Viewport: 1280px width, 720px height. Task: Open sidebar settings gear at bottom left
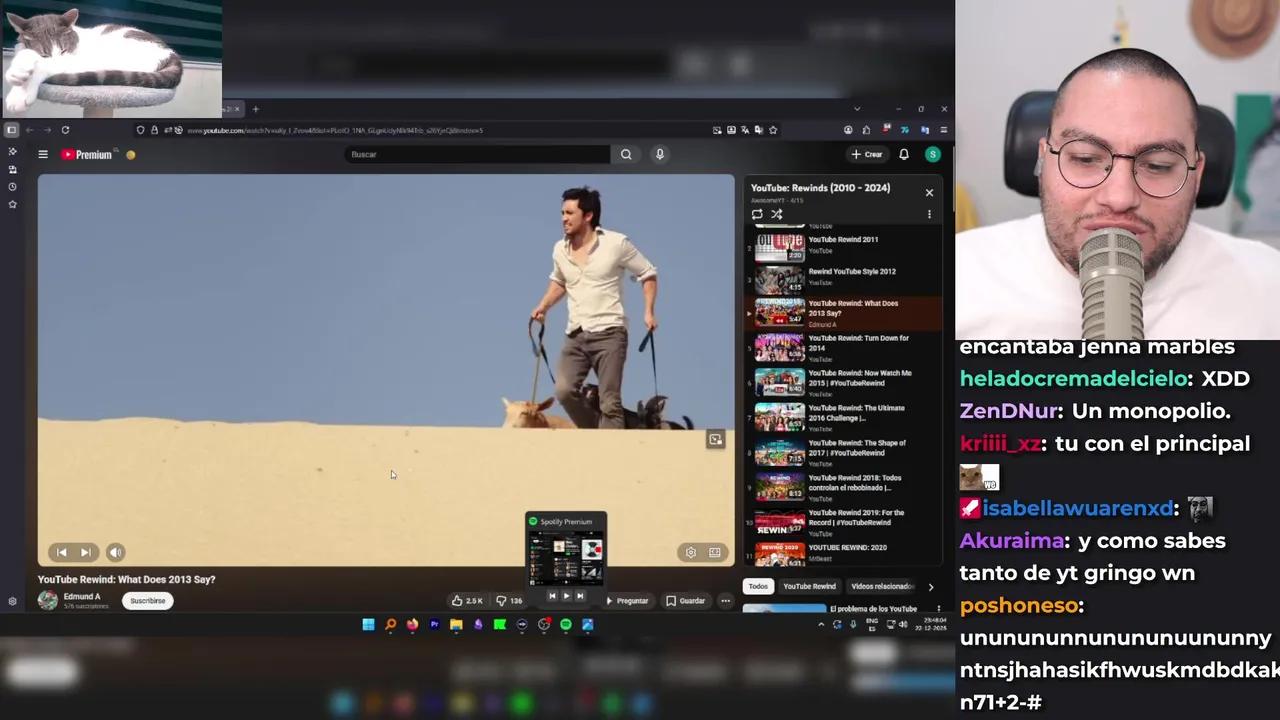pos(12,601)
